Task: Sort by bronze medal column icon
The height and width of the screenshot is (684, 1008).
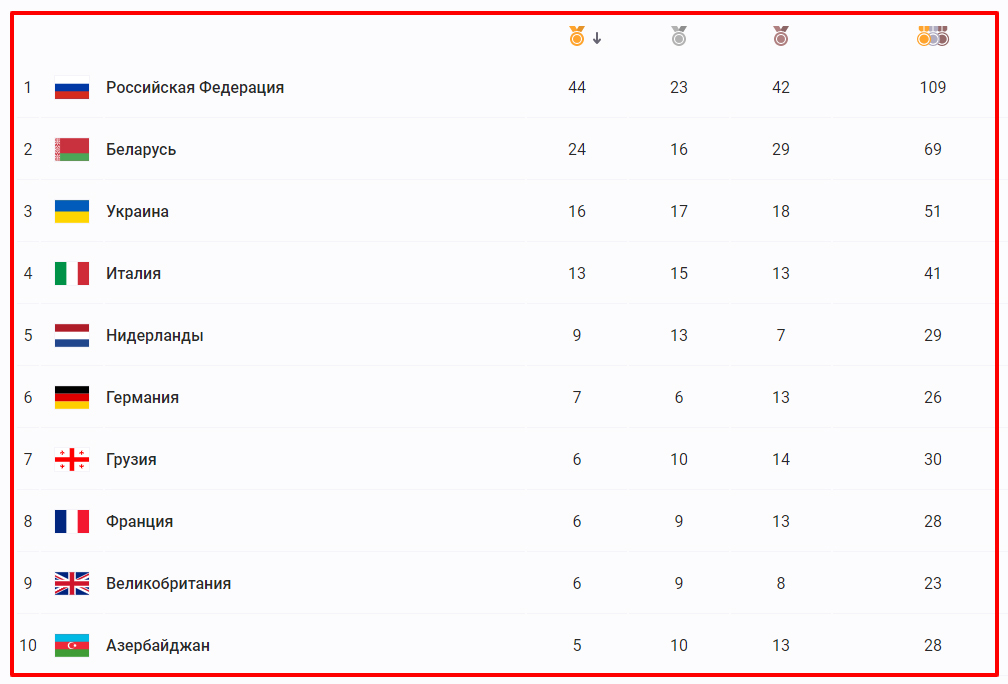Action: coord(781,36)
